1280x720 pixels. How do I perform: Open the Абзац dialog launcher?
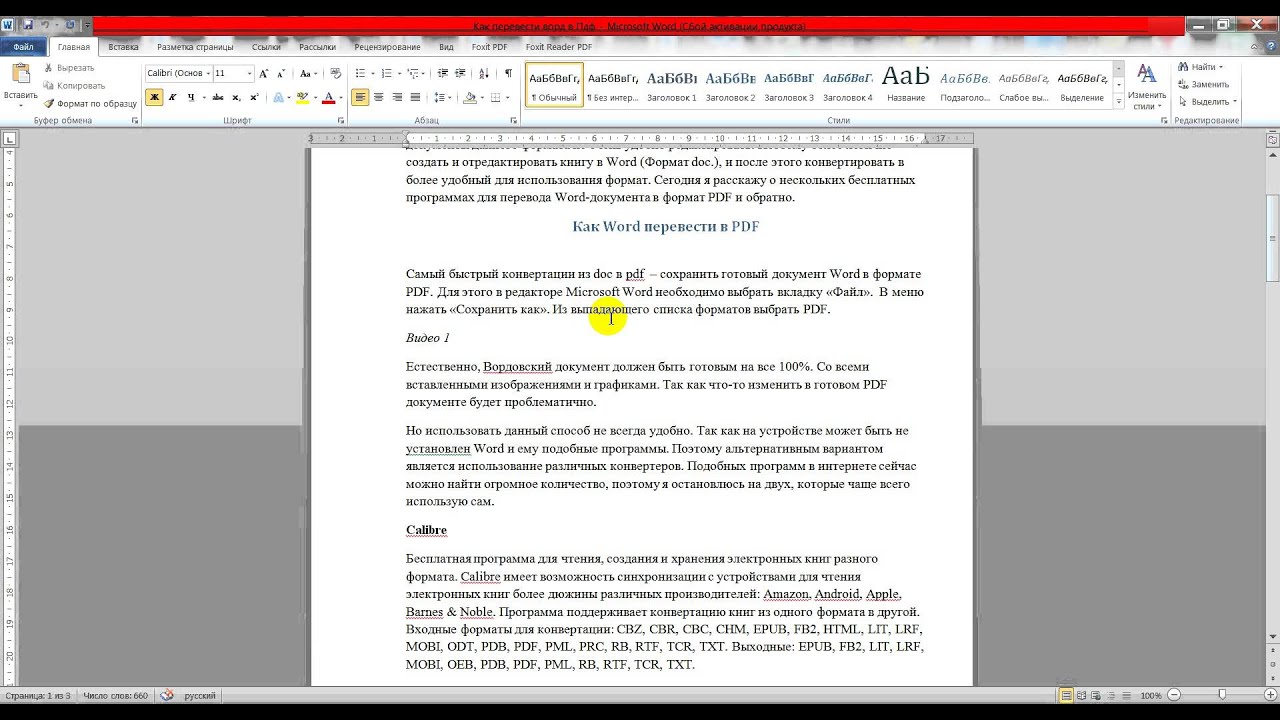(513, 120)
